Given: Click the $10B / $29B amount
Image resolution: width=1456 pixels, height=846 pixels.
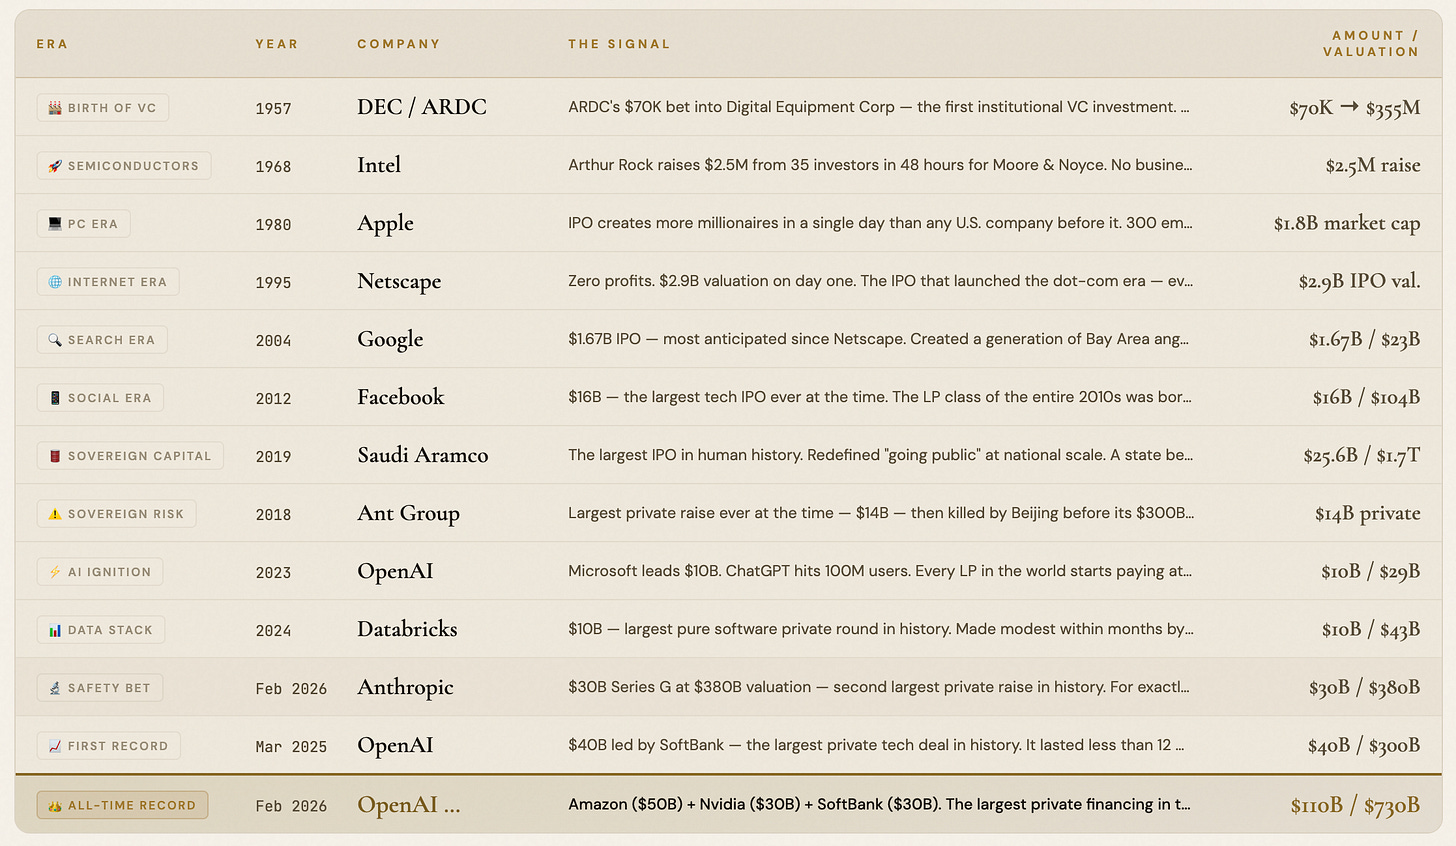Looking at the screenshot, I should point(1371,572).
